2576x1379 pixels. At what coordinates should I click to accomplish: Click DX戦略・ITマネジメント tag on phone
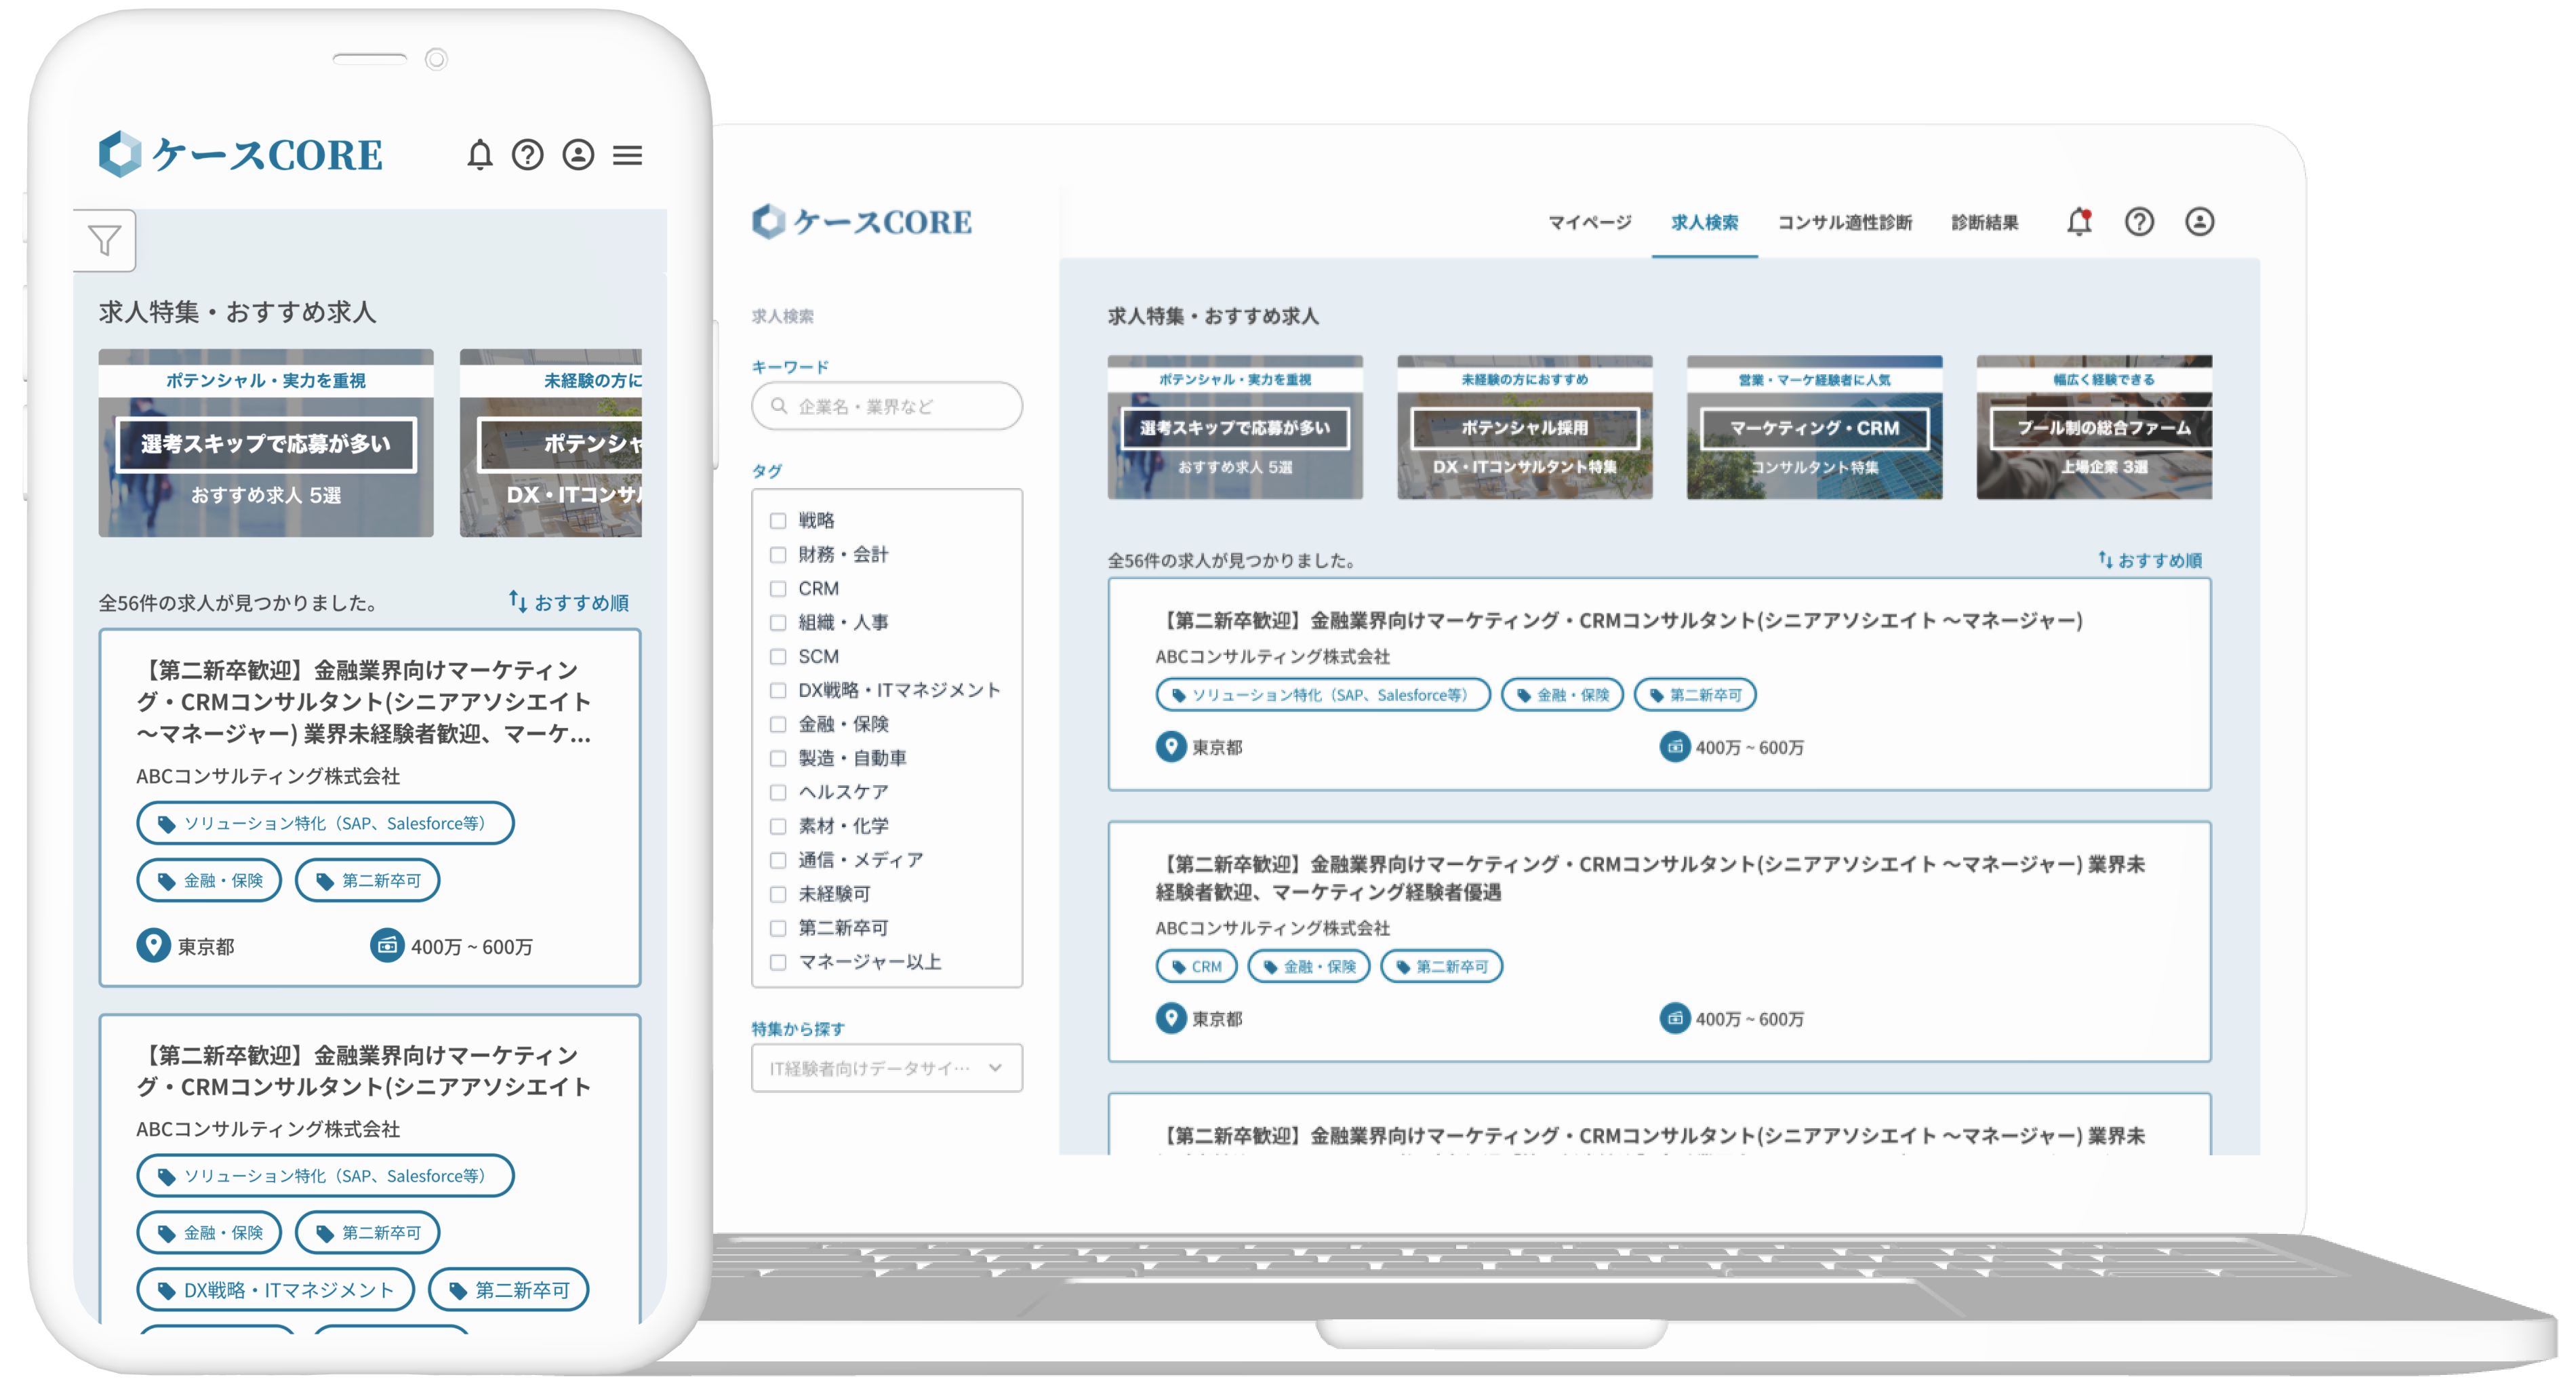click(276, 1289)
